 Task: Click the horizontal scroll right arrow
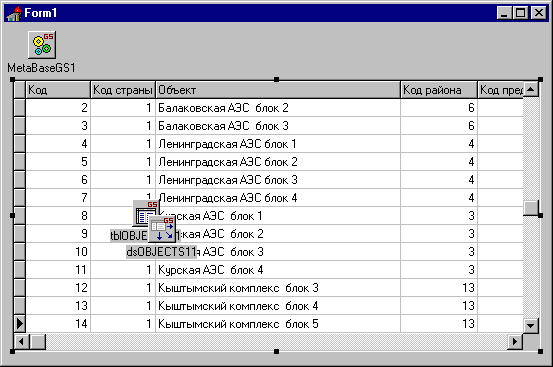(x=515, y=341)
